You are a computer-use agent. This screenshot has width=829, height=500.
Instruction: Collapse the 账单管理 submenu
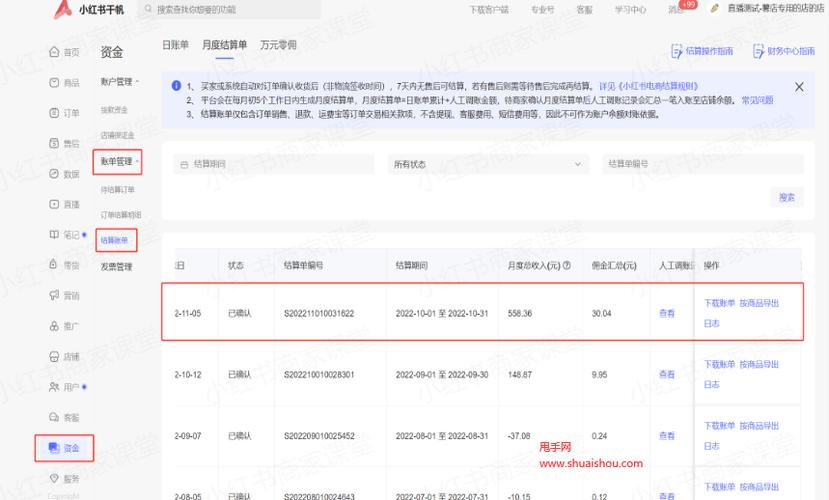pos(120,161)
